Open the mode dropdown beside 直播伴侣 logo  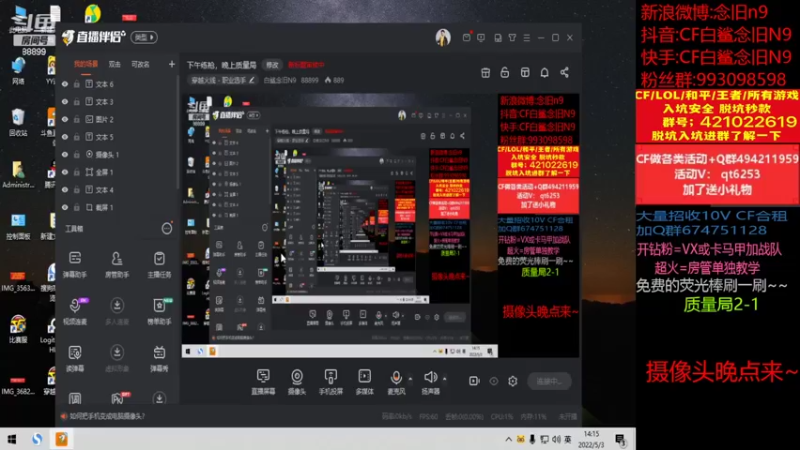tap(144, 37)
